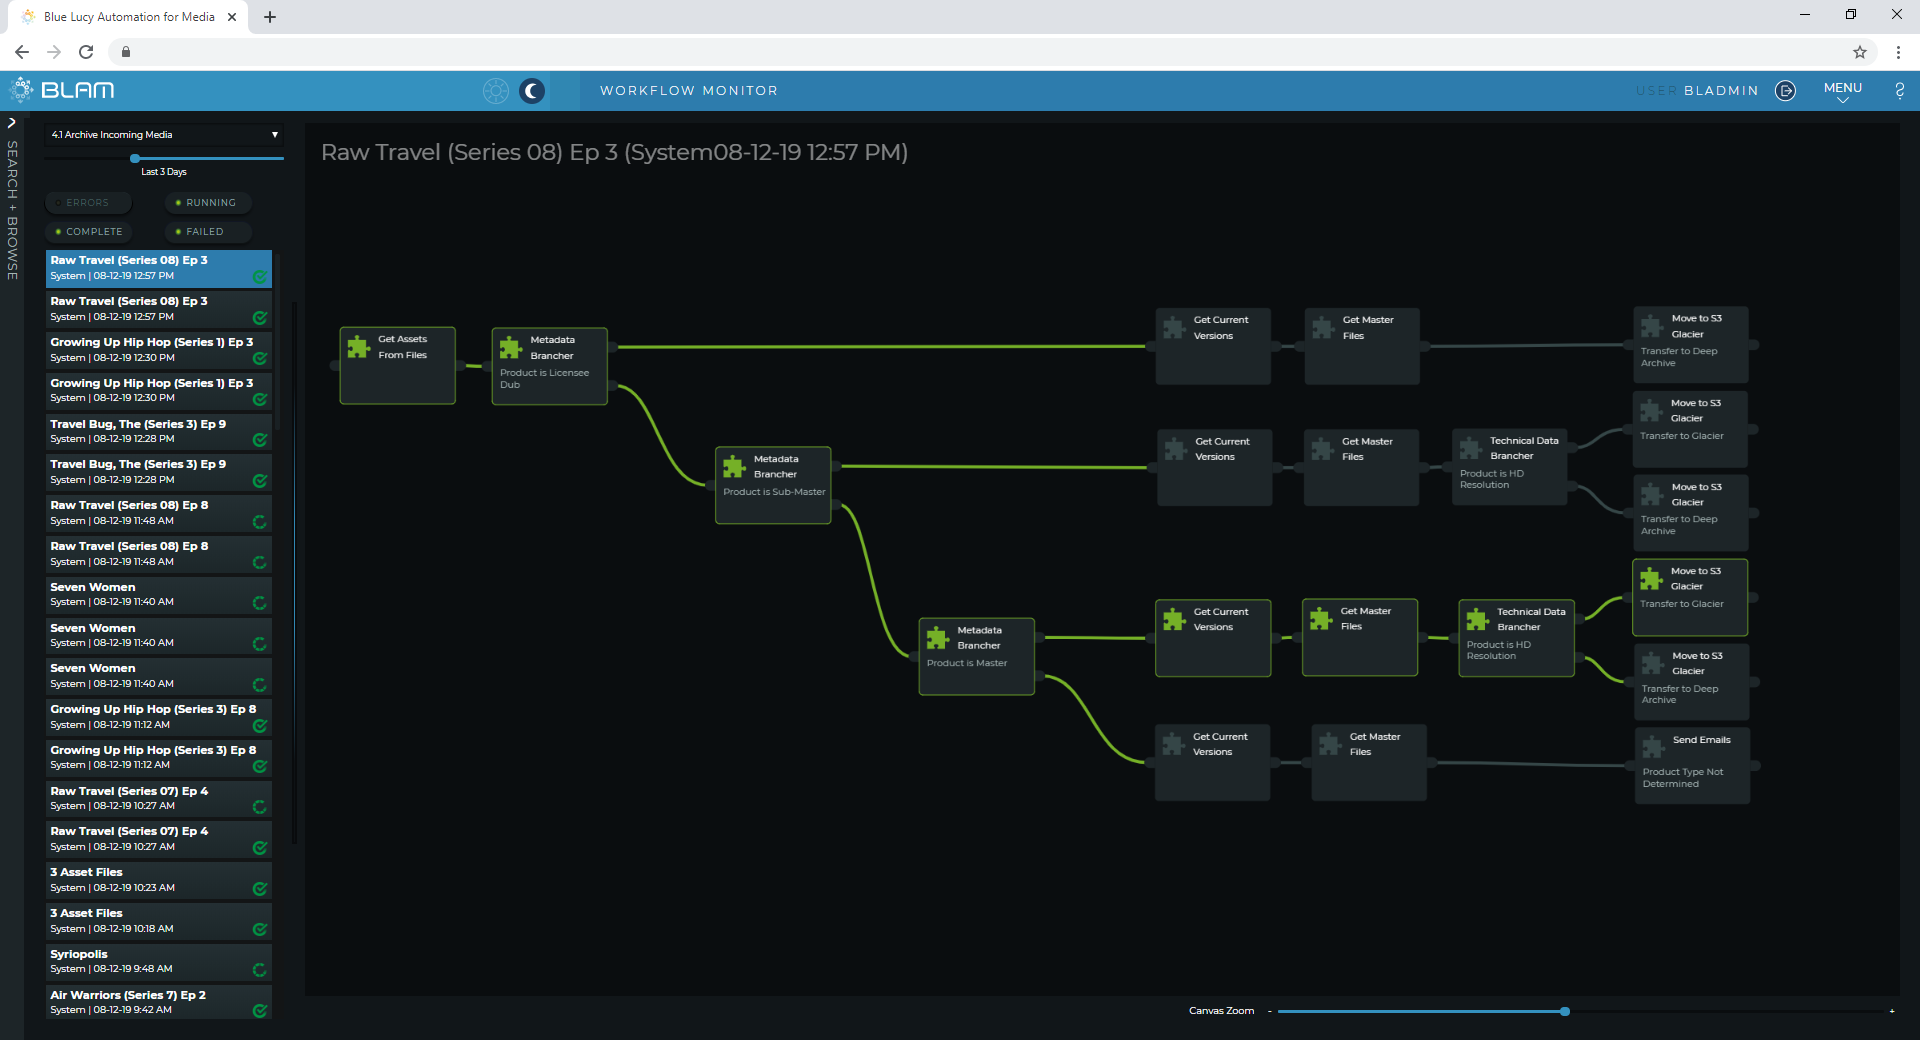Toggle the RUNNING status filter
Image resolution: width=1920 pixels, height=1040 pixels.
[x=207, y=203]
